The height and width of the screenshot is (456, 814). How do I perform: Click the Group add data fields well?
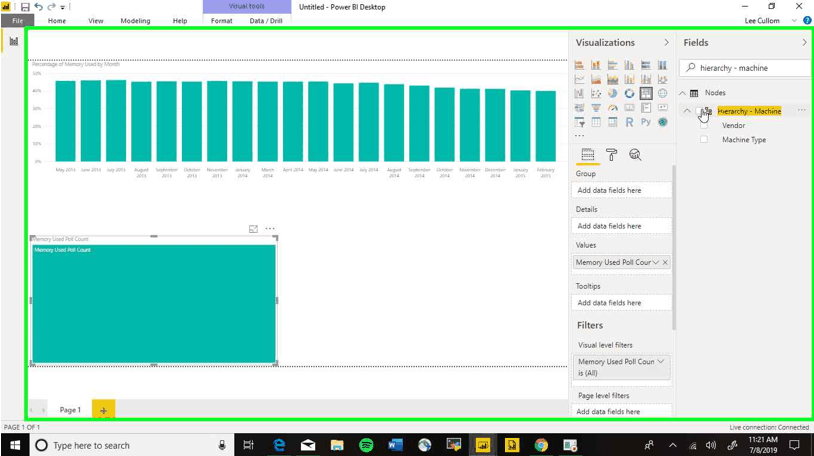[621, 191]
